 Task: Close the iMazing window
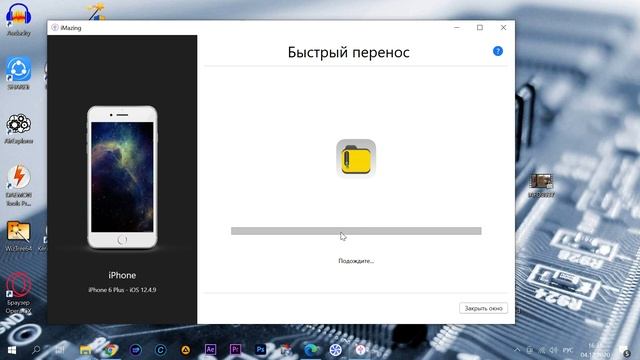503,27
